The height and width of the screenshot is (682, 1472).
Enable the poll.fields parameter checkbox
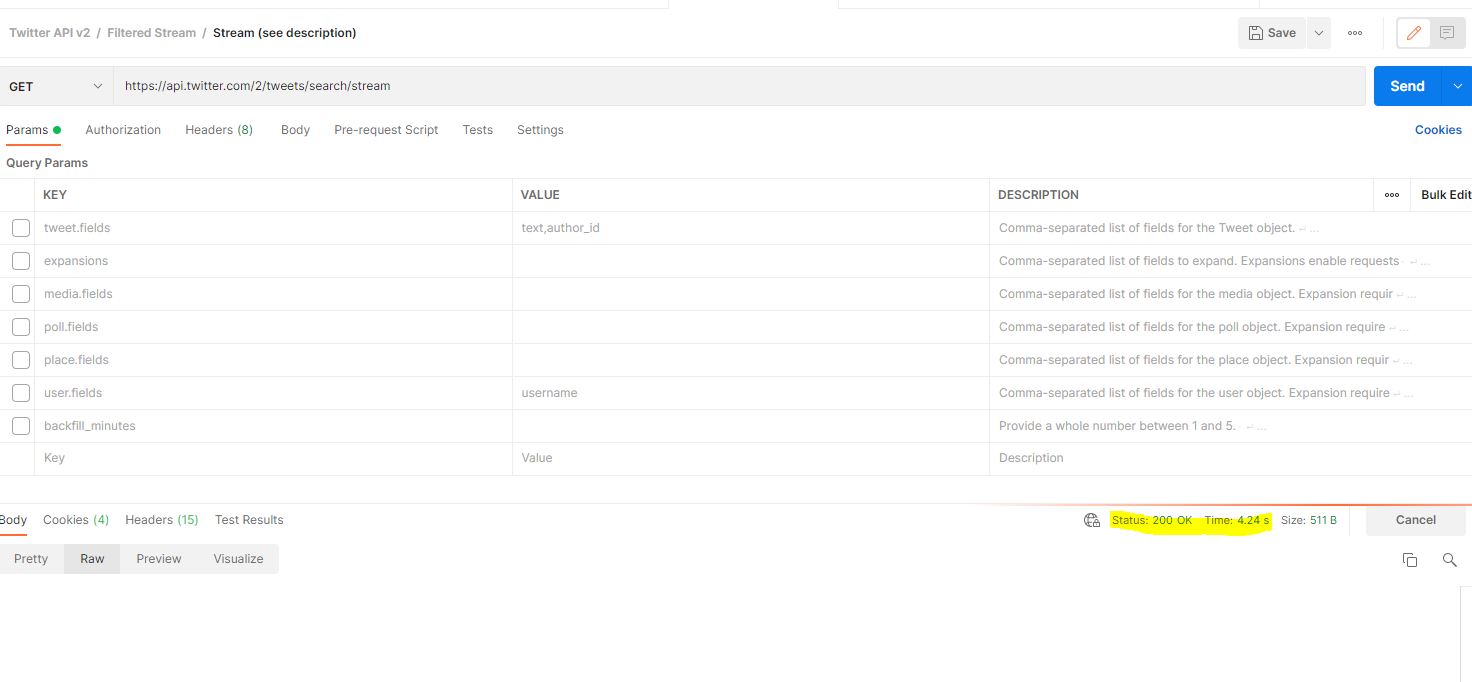point(21,327)
